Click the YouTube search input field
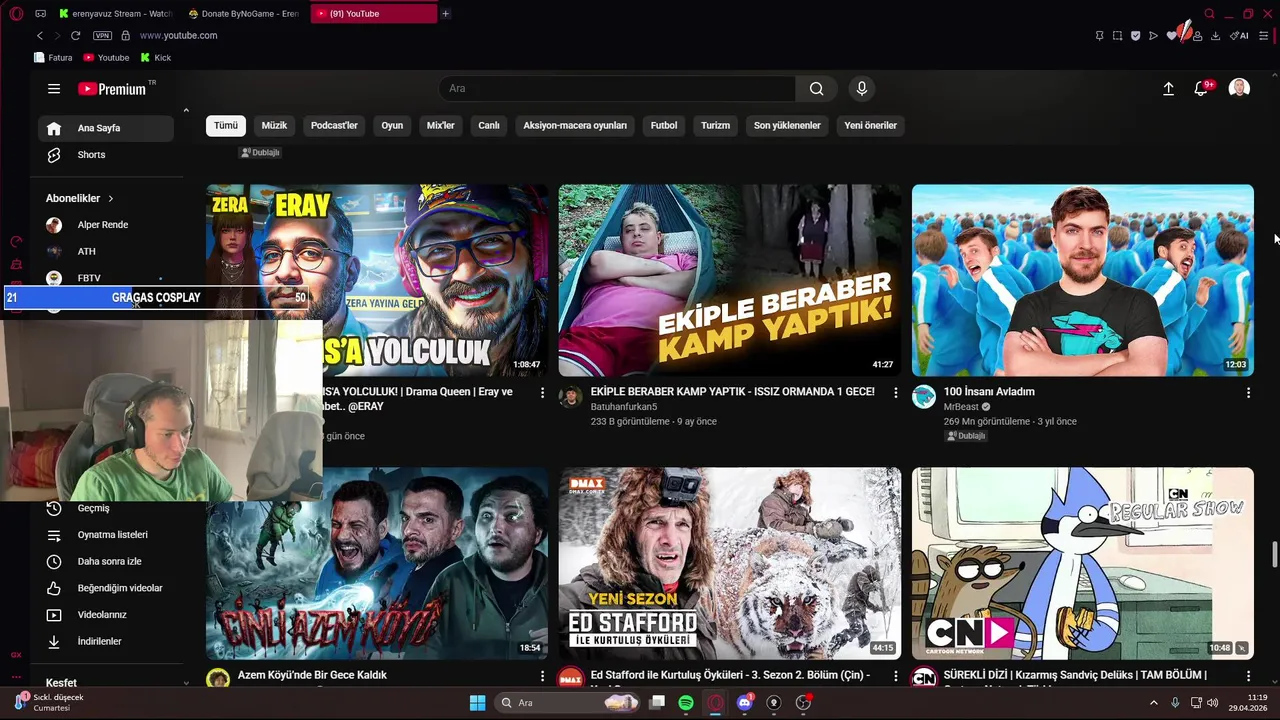Image resolution: width=1280 pixels, height=720 pixels. (617, 89)
